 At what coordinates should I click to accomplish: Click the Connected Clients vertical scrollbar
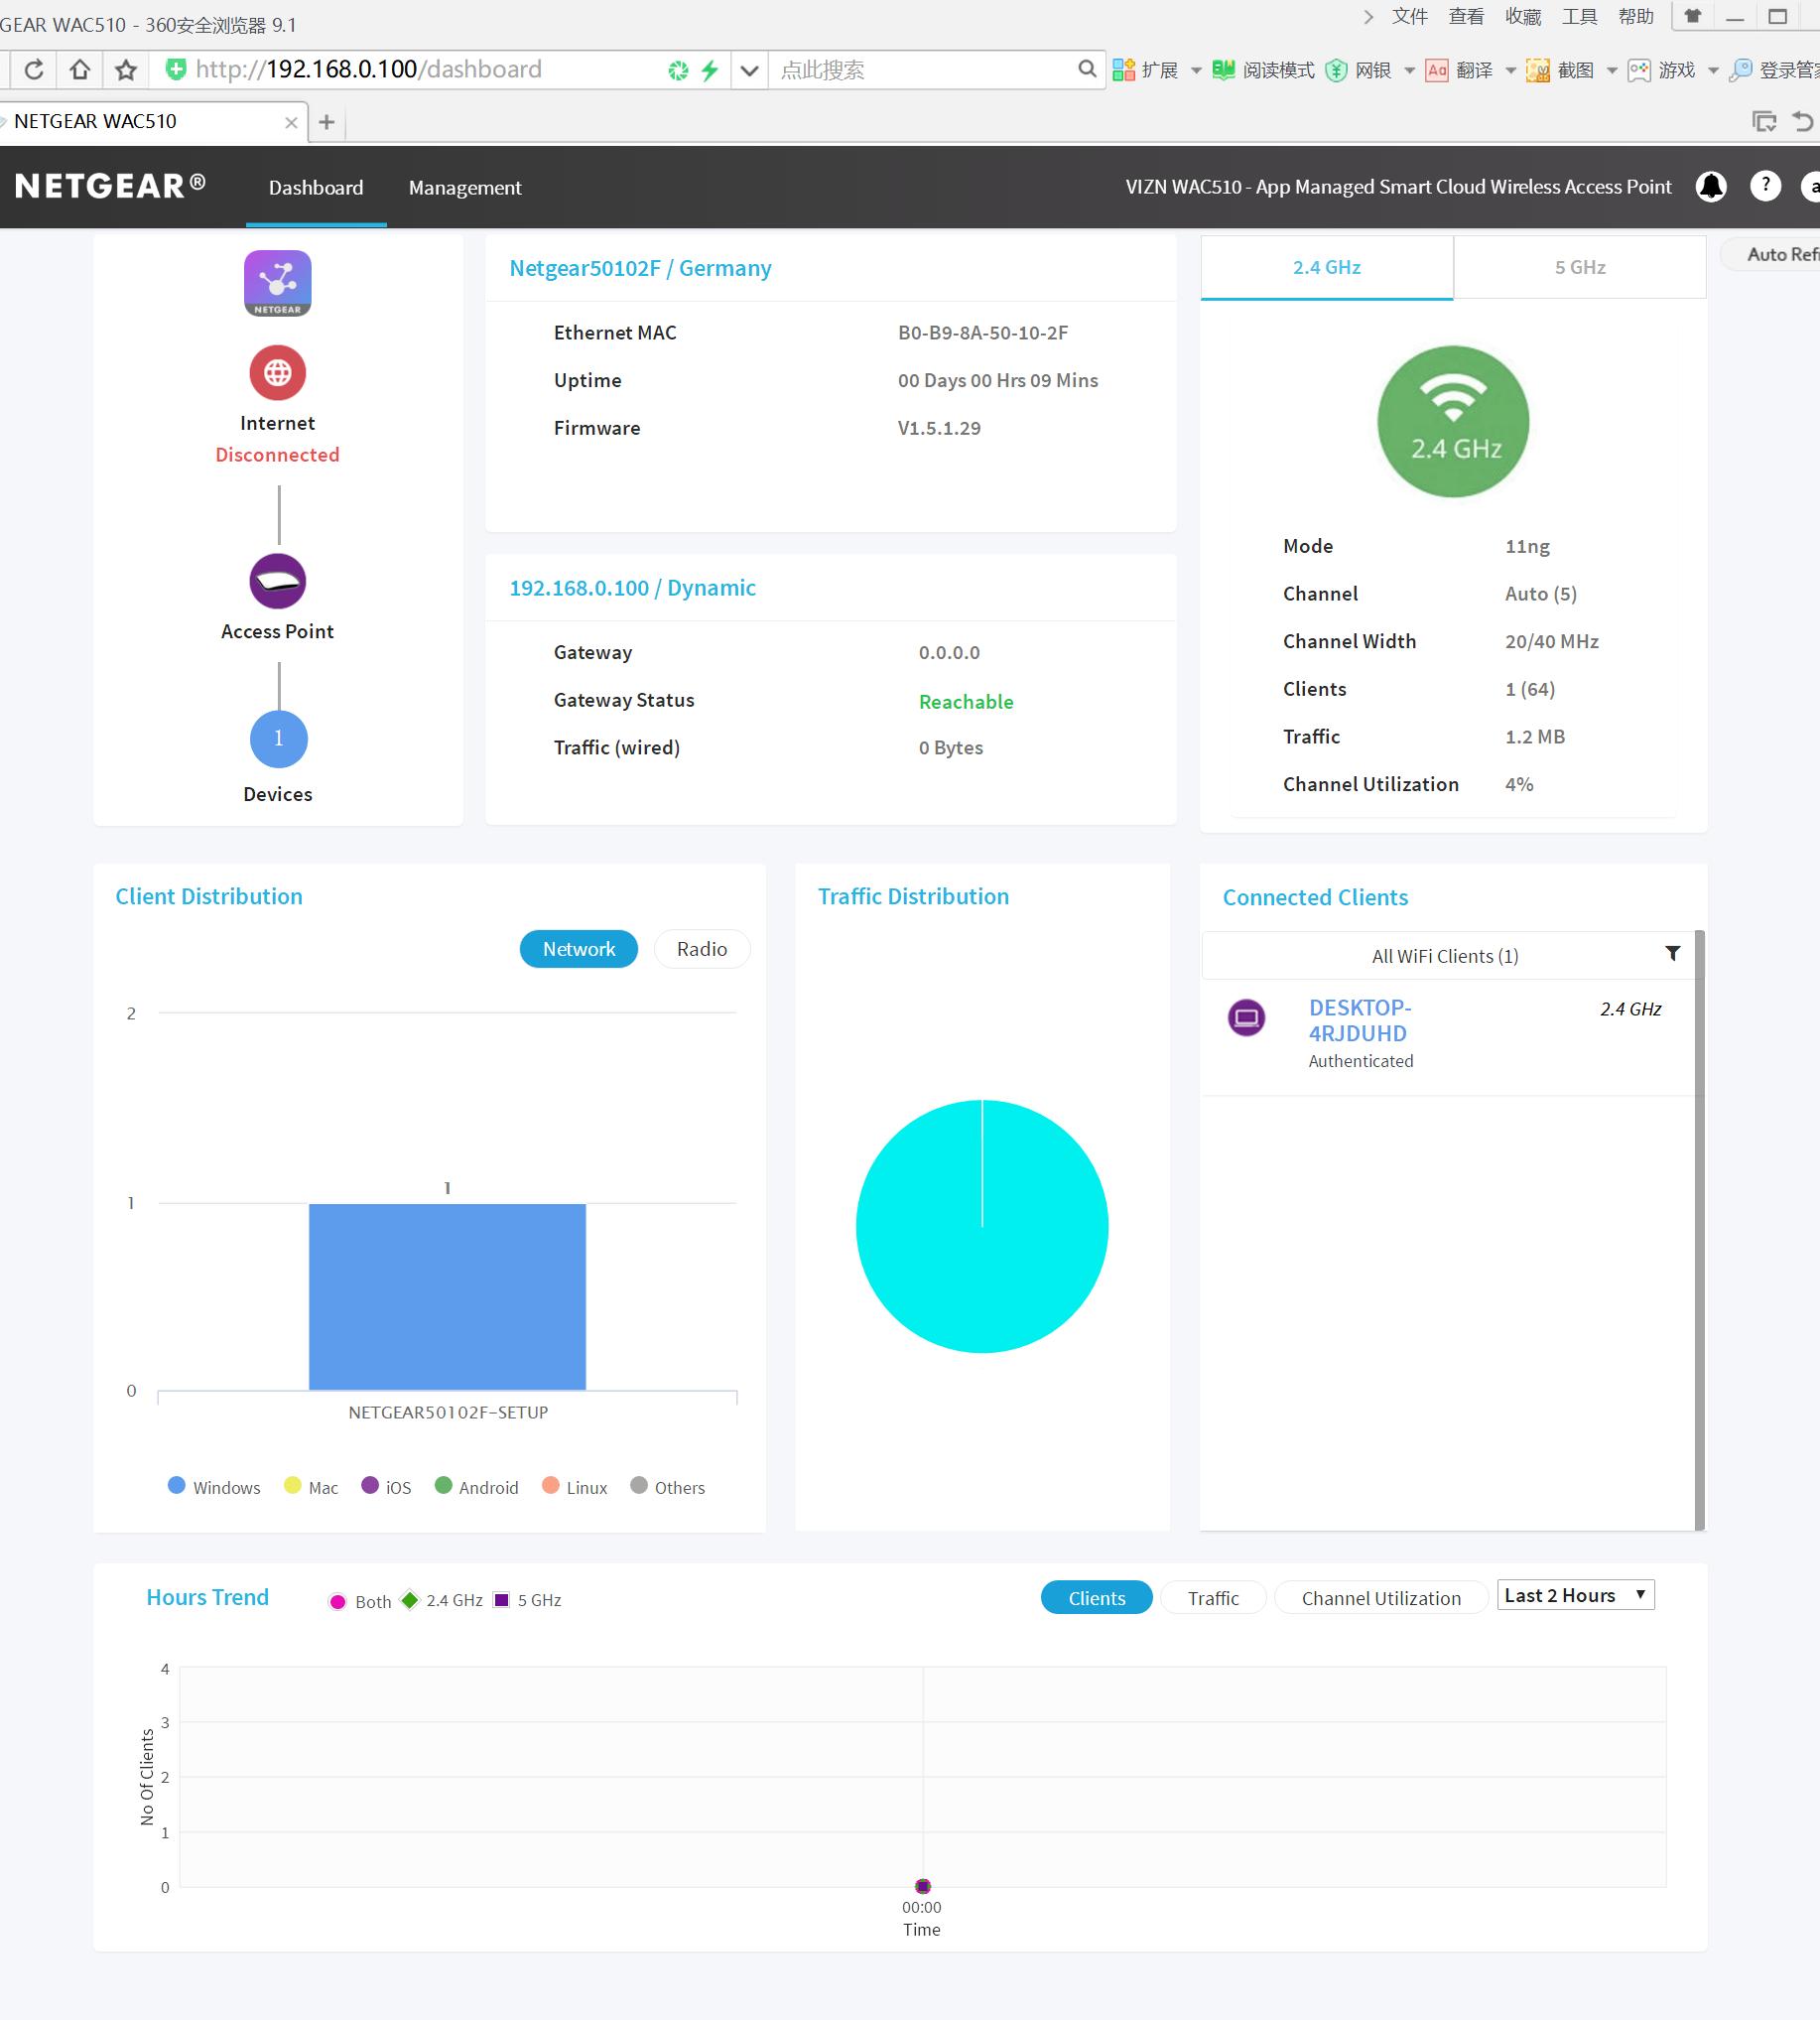(1700, 1230)
